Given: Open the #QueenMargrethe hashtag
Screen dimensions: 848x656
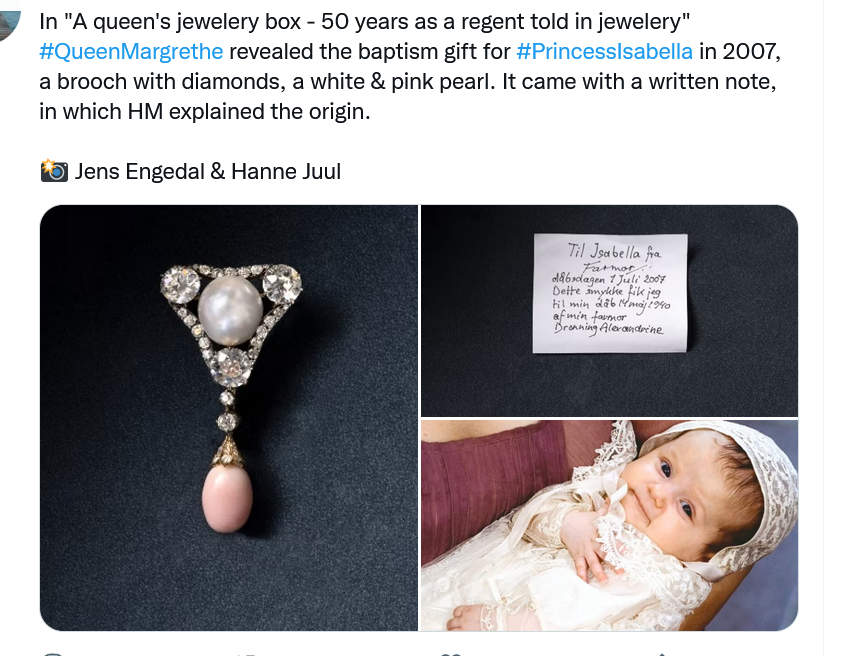Looking at the screenshot, I should click(x=131, y=52).
